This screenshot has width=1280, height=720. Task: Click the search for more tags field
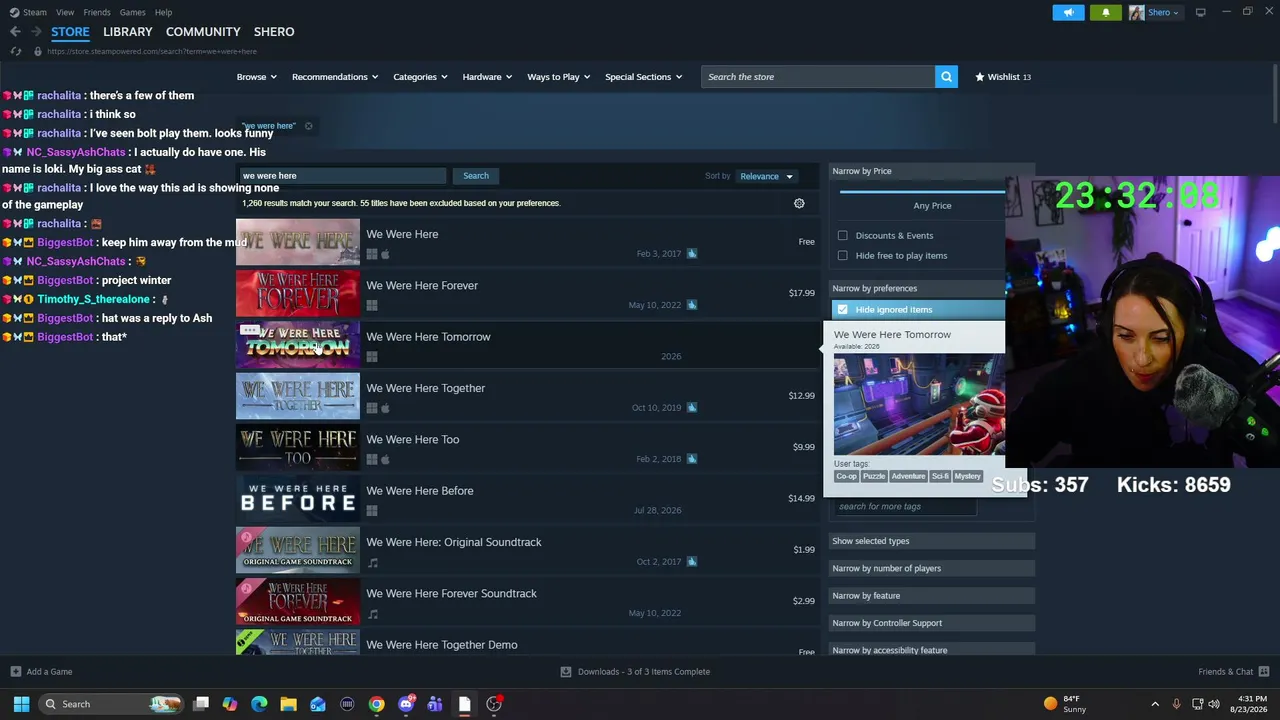coord(905,507)
